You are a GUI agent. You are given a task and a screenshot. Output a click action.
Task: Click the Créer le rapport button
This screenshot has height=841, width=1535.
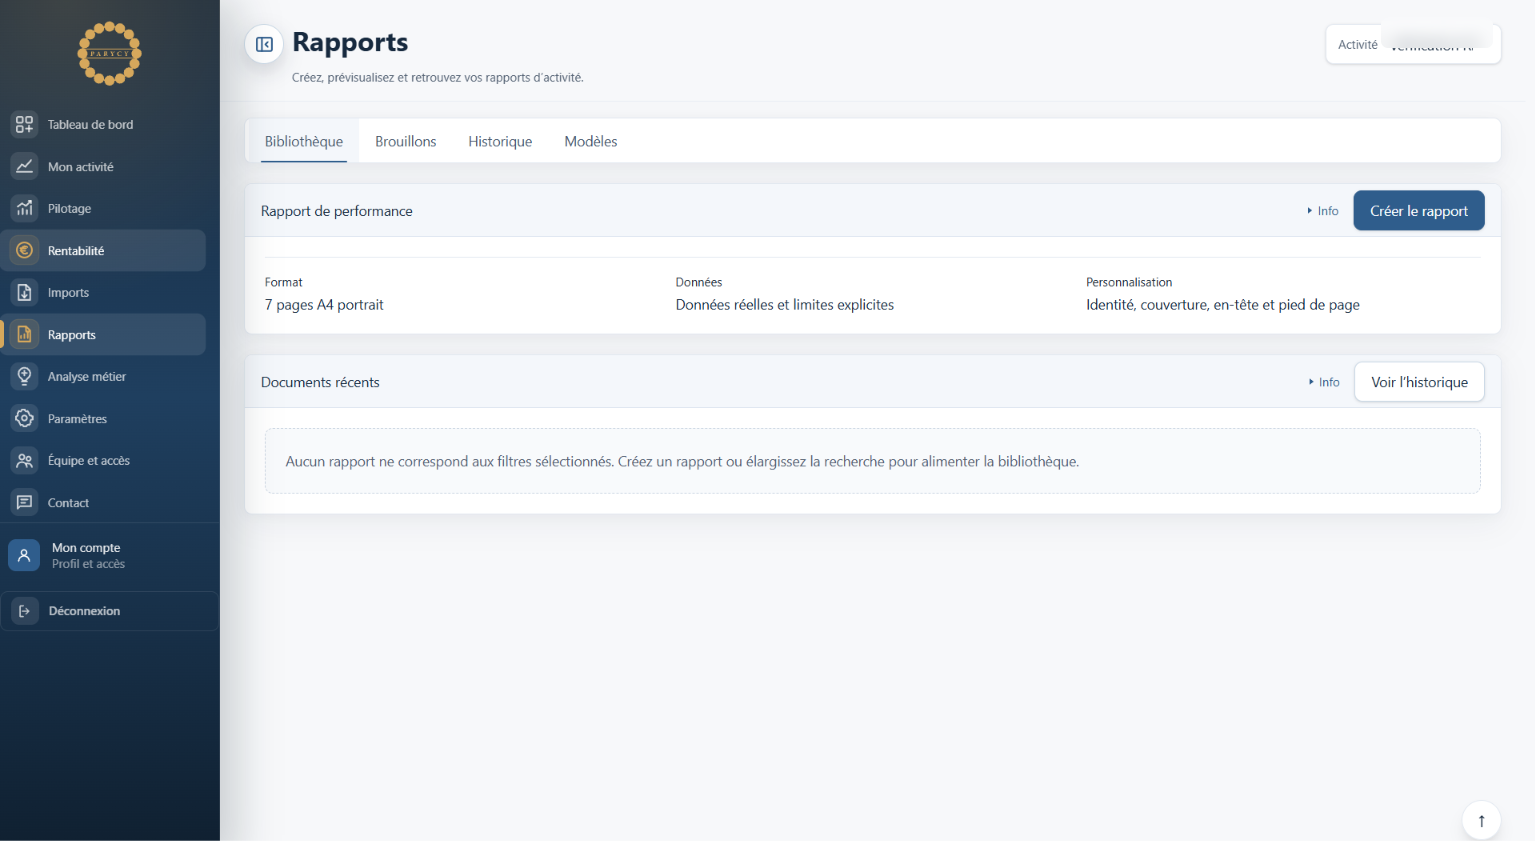point(1419,211)
